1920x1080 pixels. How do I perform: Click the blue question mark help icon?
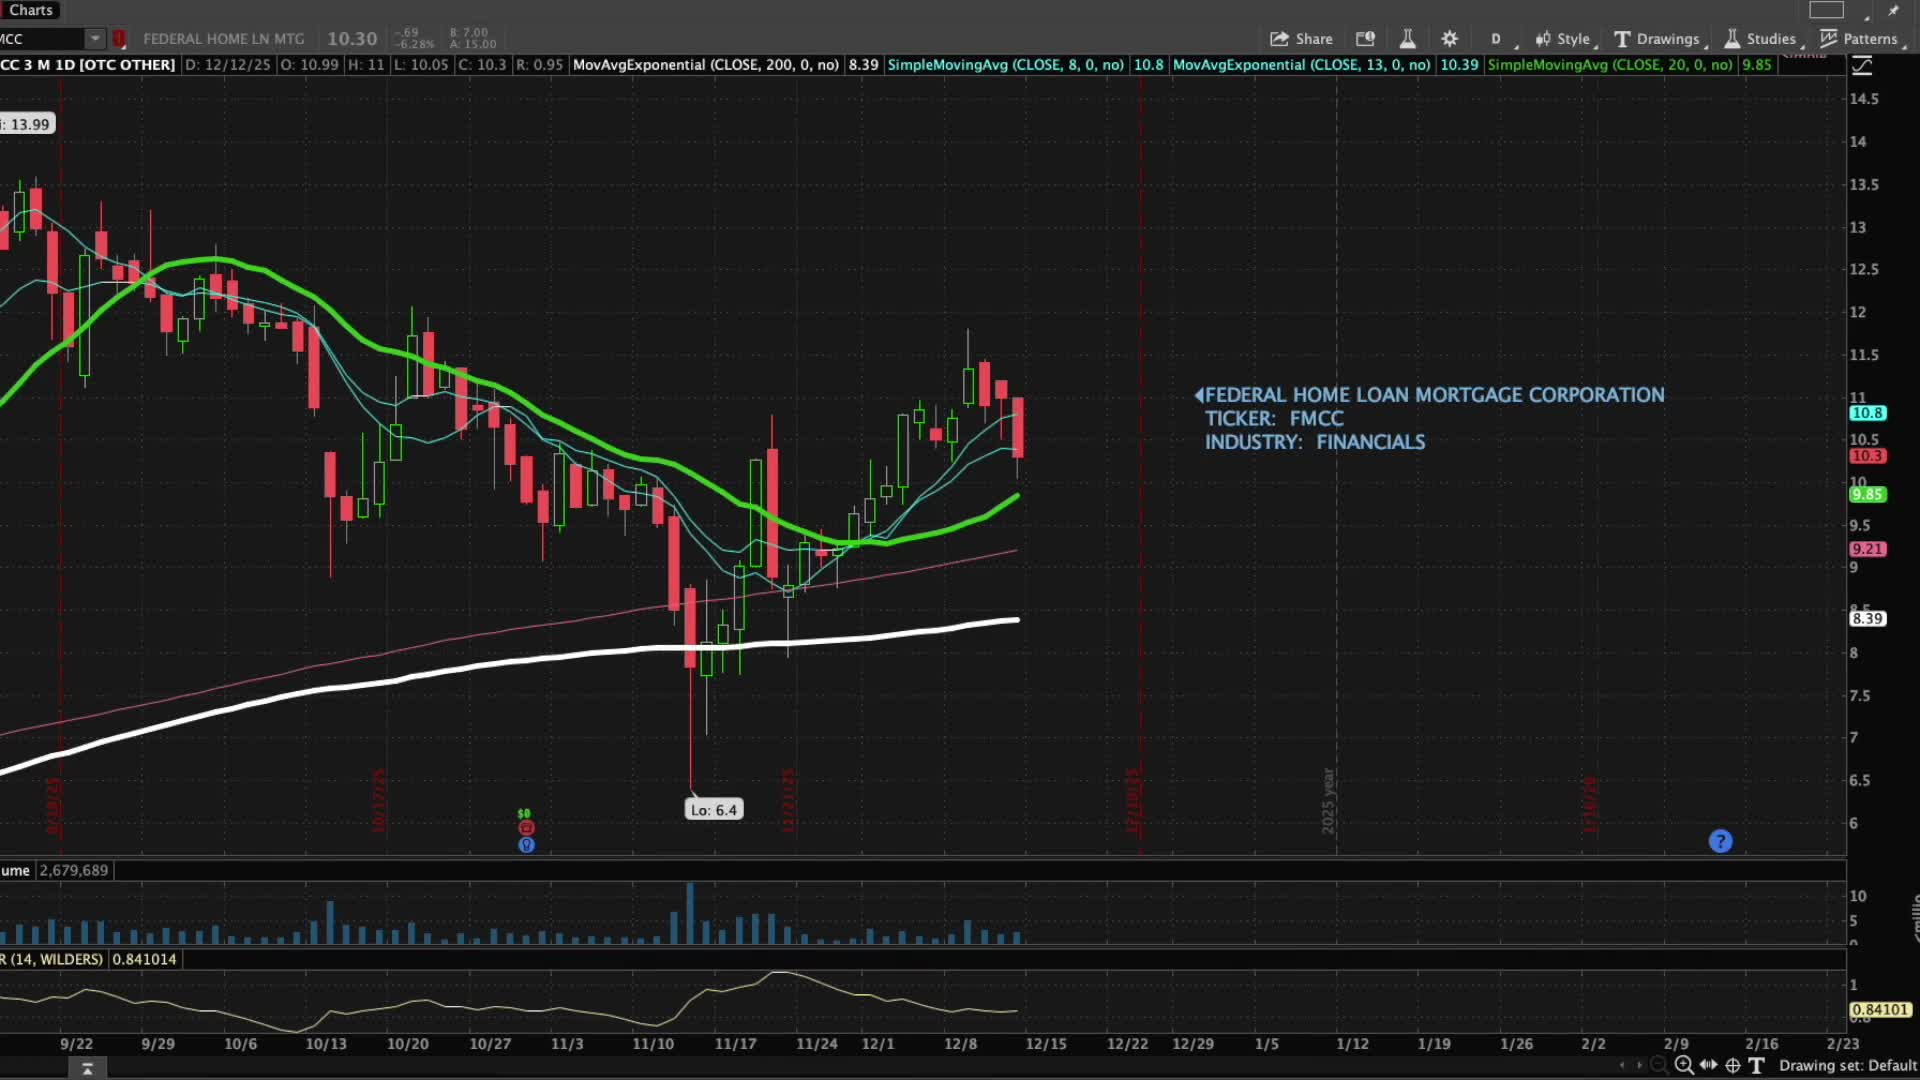(1720, 842)
